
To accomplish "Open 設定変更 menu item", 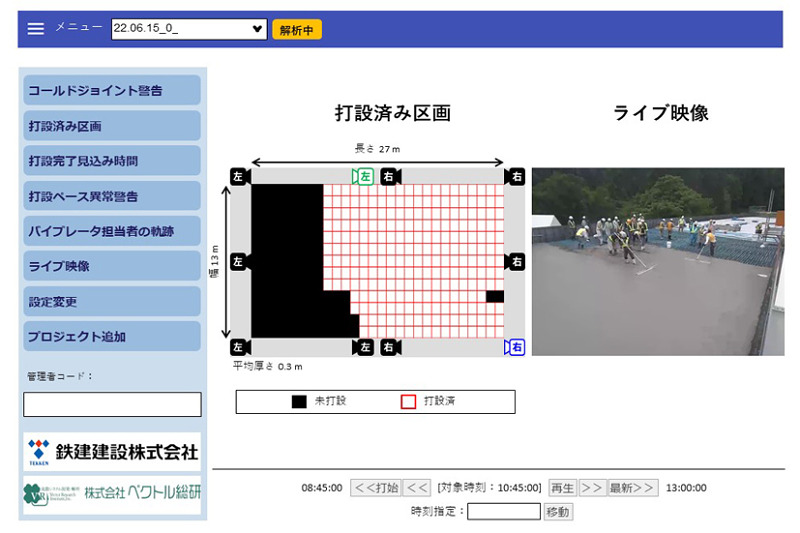I will click(112, 301).
